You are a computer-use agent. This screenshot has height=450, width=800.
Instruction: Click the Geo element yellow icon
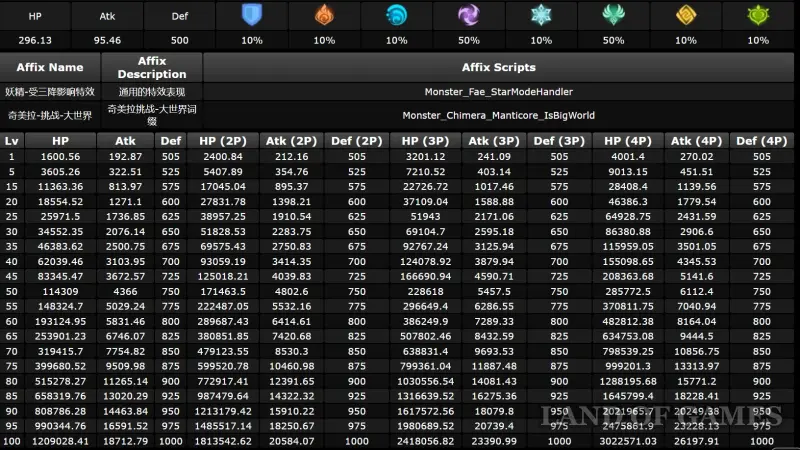(x=686, y=15)
